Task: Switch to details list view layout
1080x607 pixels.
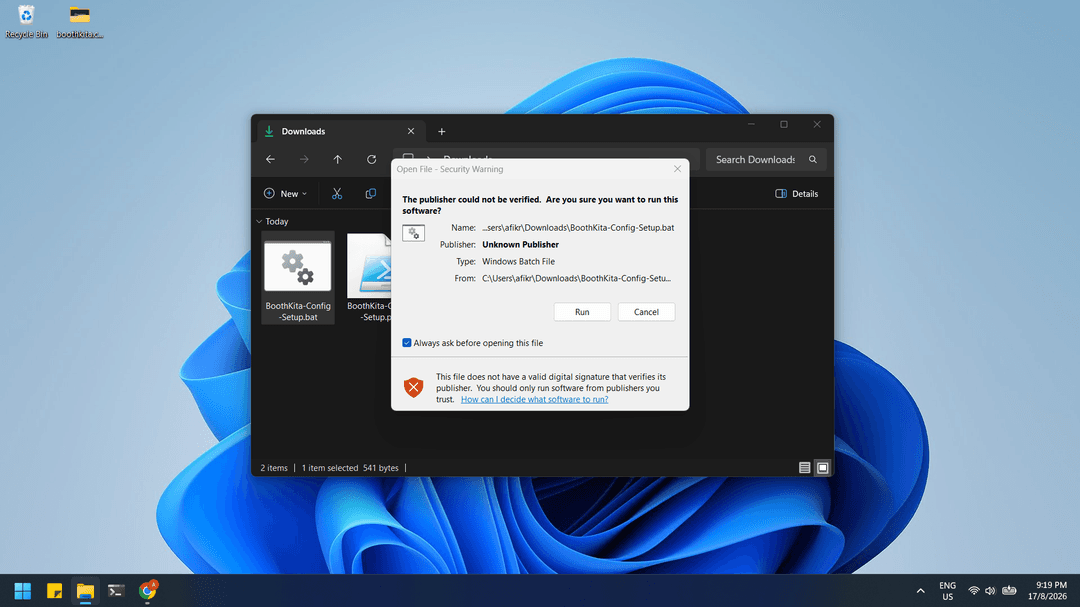Action: click(804, 468)
